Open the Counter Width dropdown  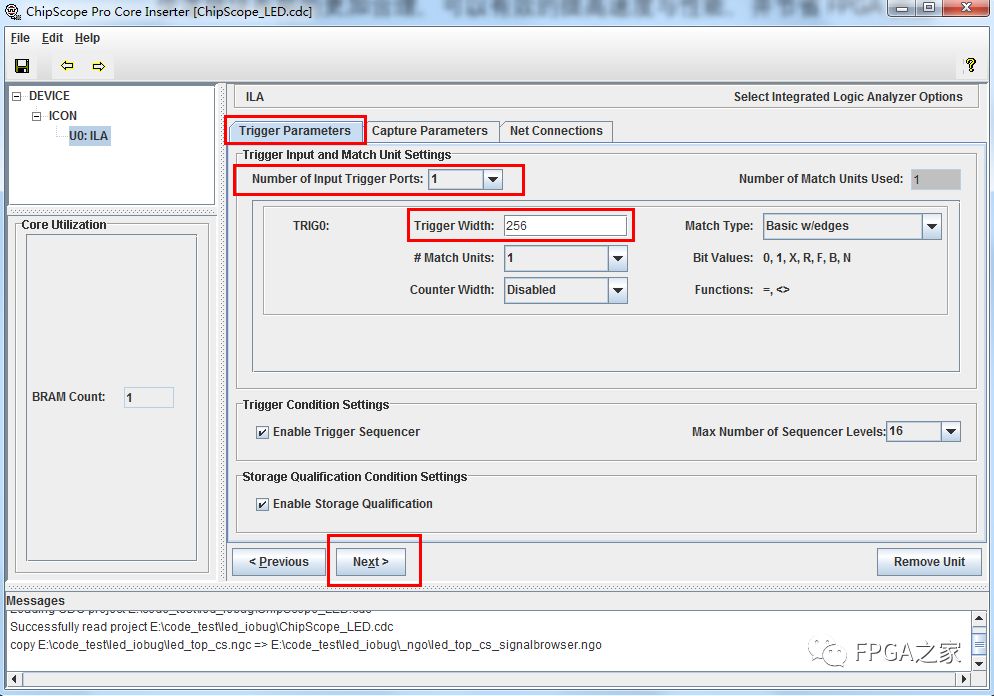[617, 290]
